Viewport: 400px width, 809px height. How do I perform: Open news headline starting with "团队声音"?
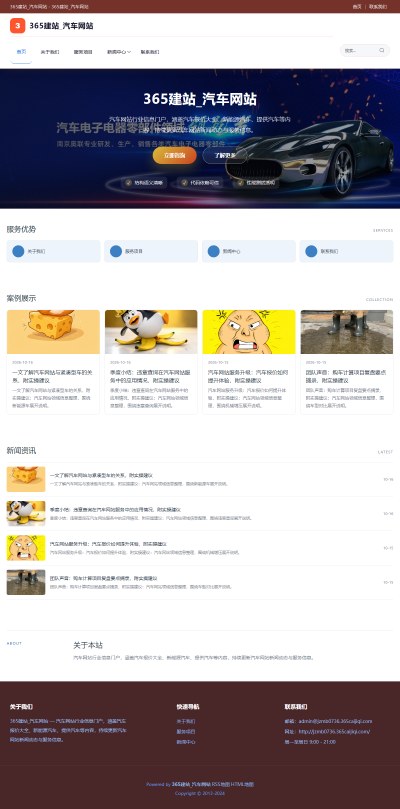[103, 578]
